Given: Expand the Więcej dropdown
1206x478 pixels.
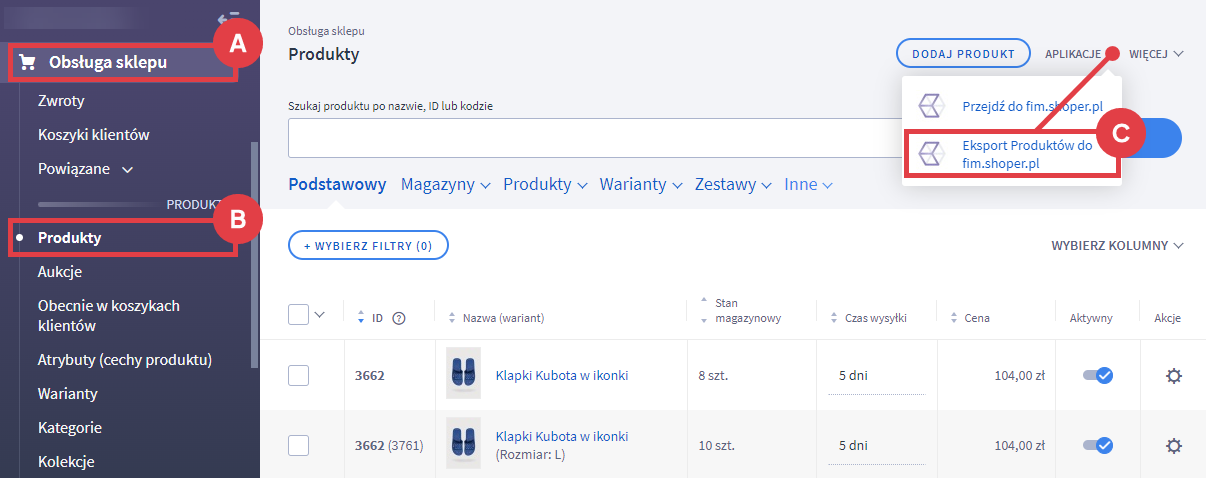Looking at the screenshot, I should [x=1156, y=54].
